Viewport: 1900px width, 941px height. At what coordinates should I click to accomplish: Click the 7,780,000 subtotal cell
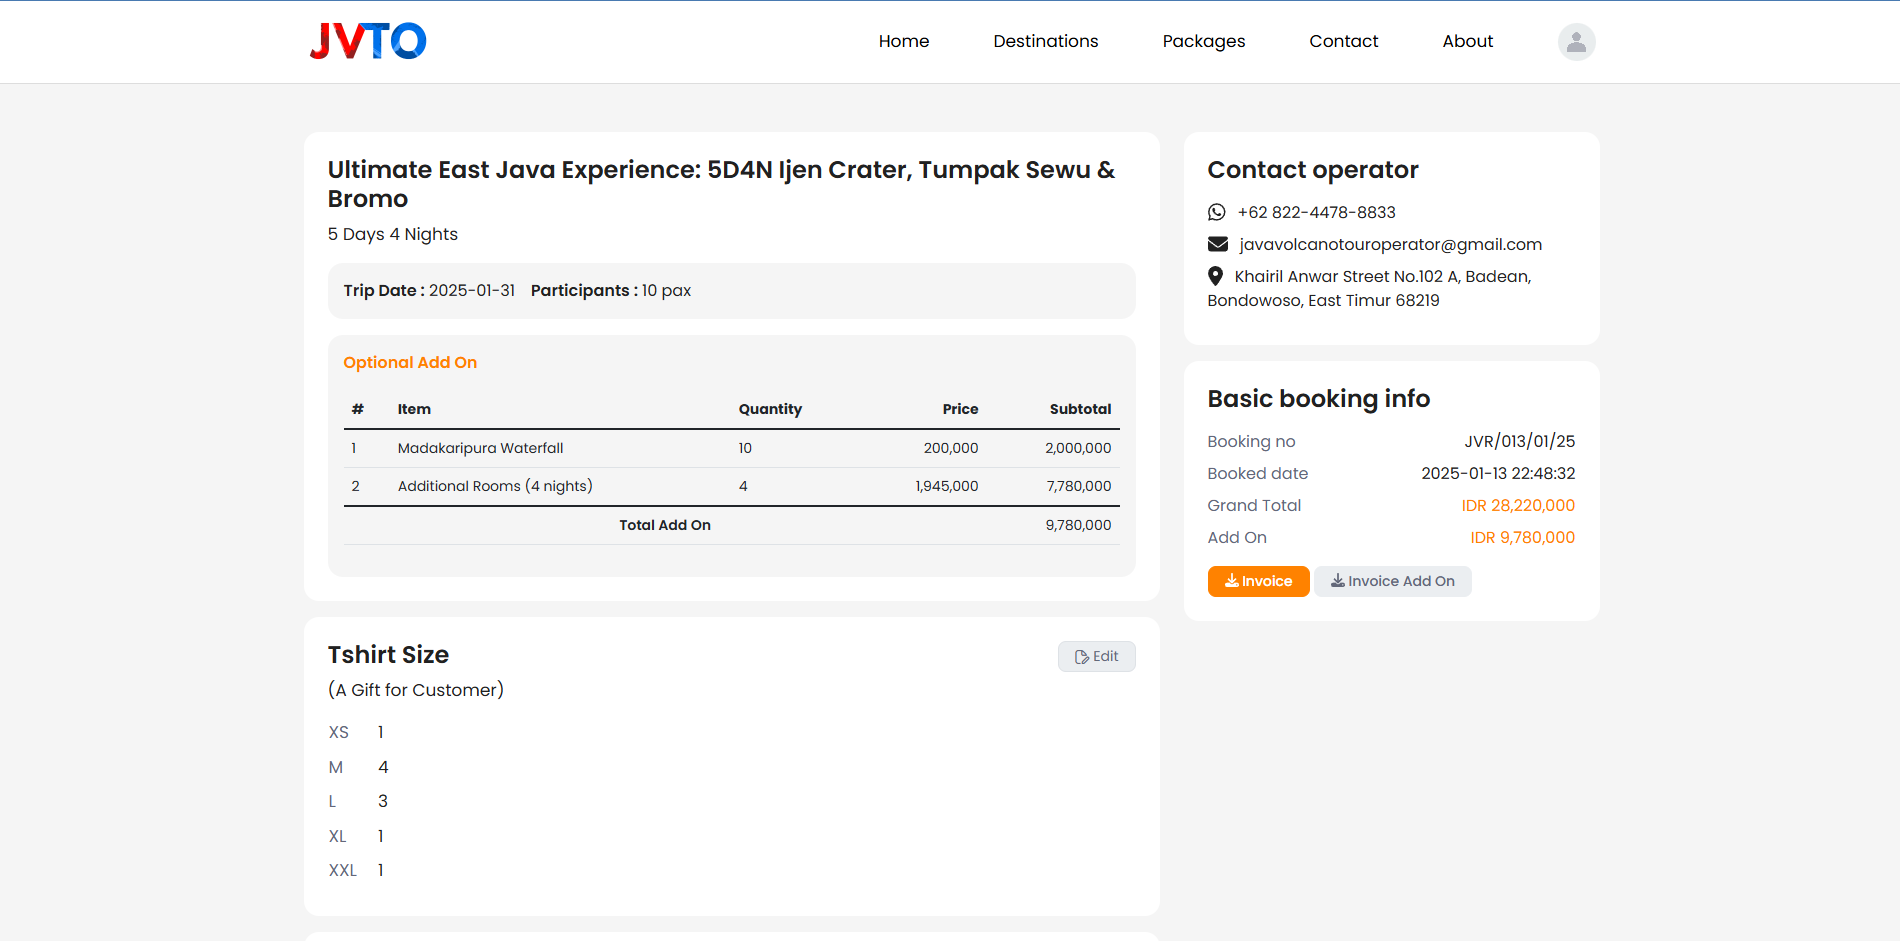(1078, 486)
